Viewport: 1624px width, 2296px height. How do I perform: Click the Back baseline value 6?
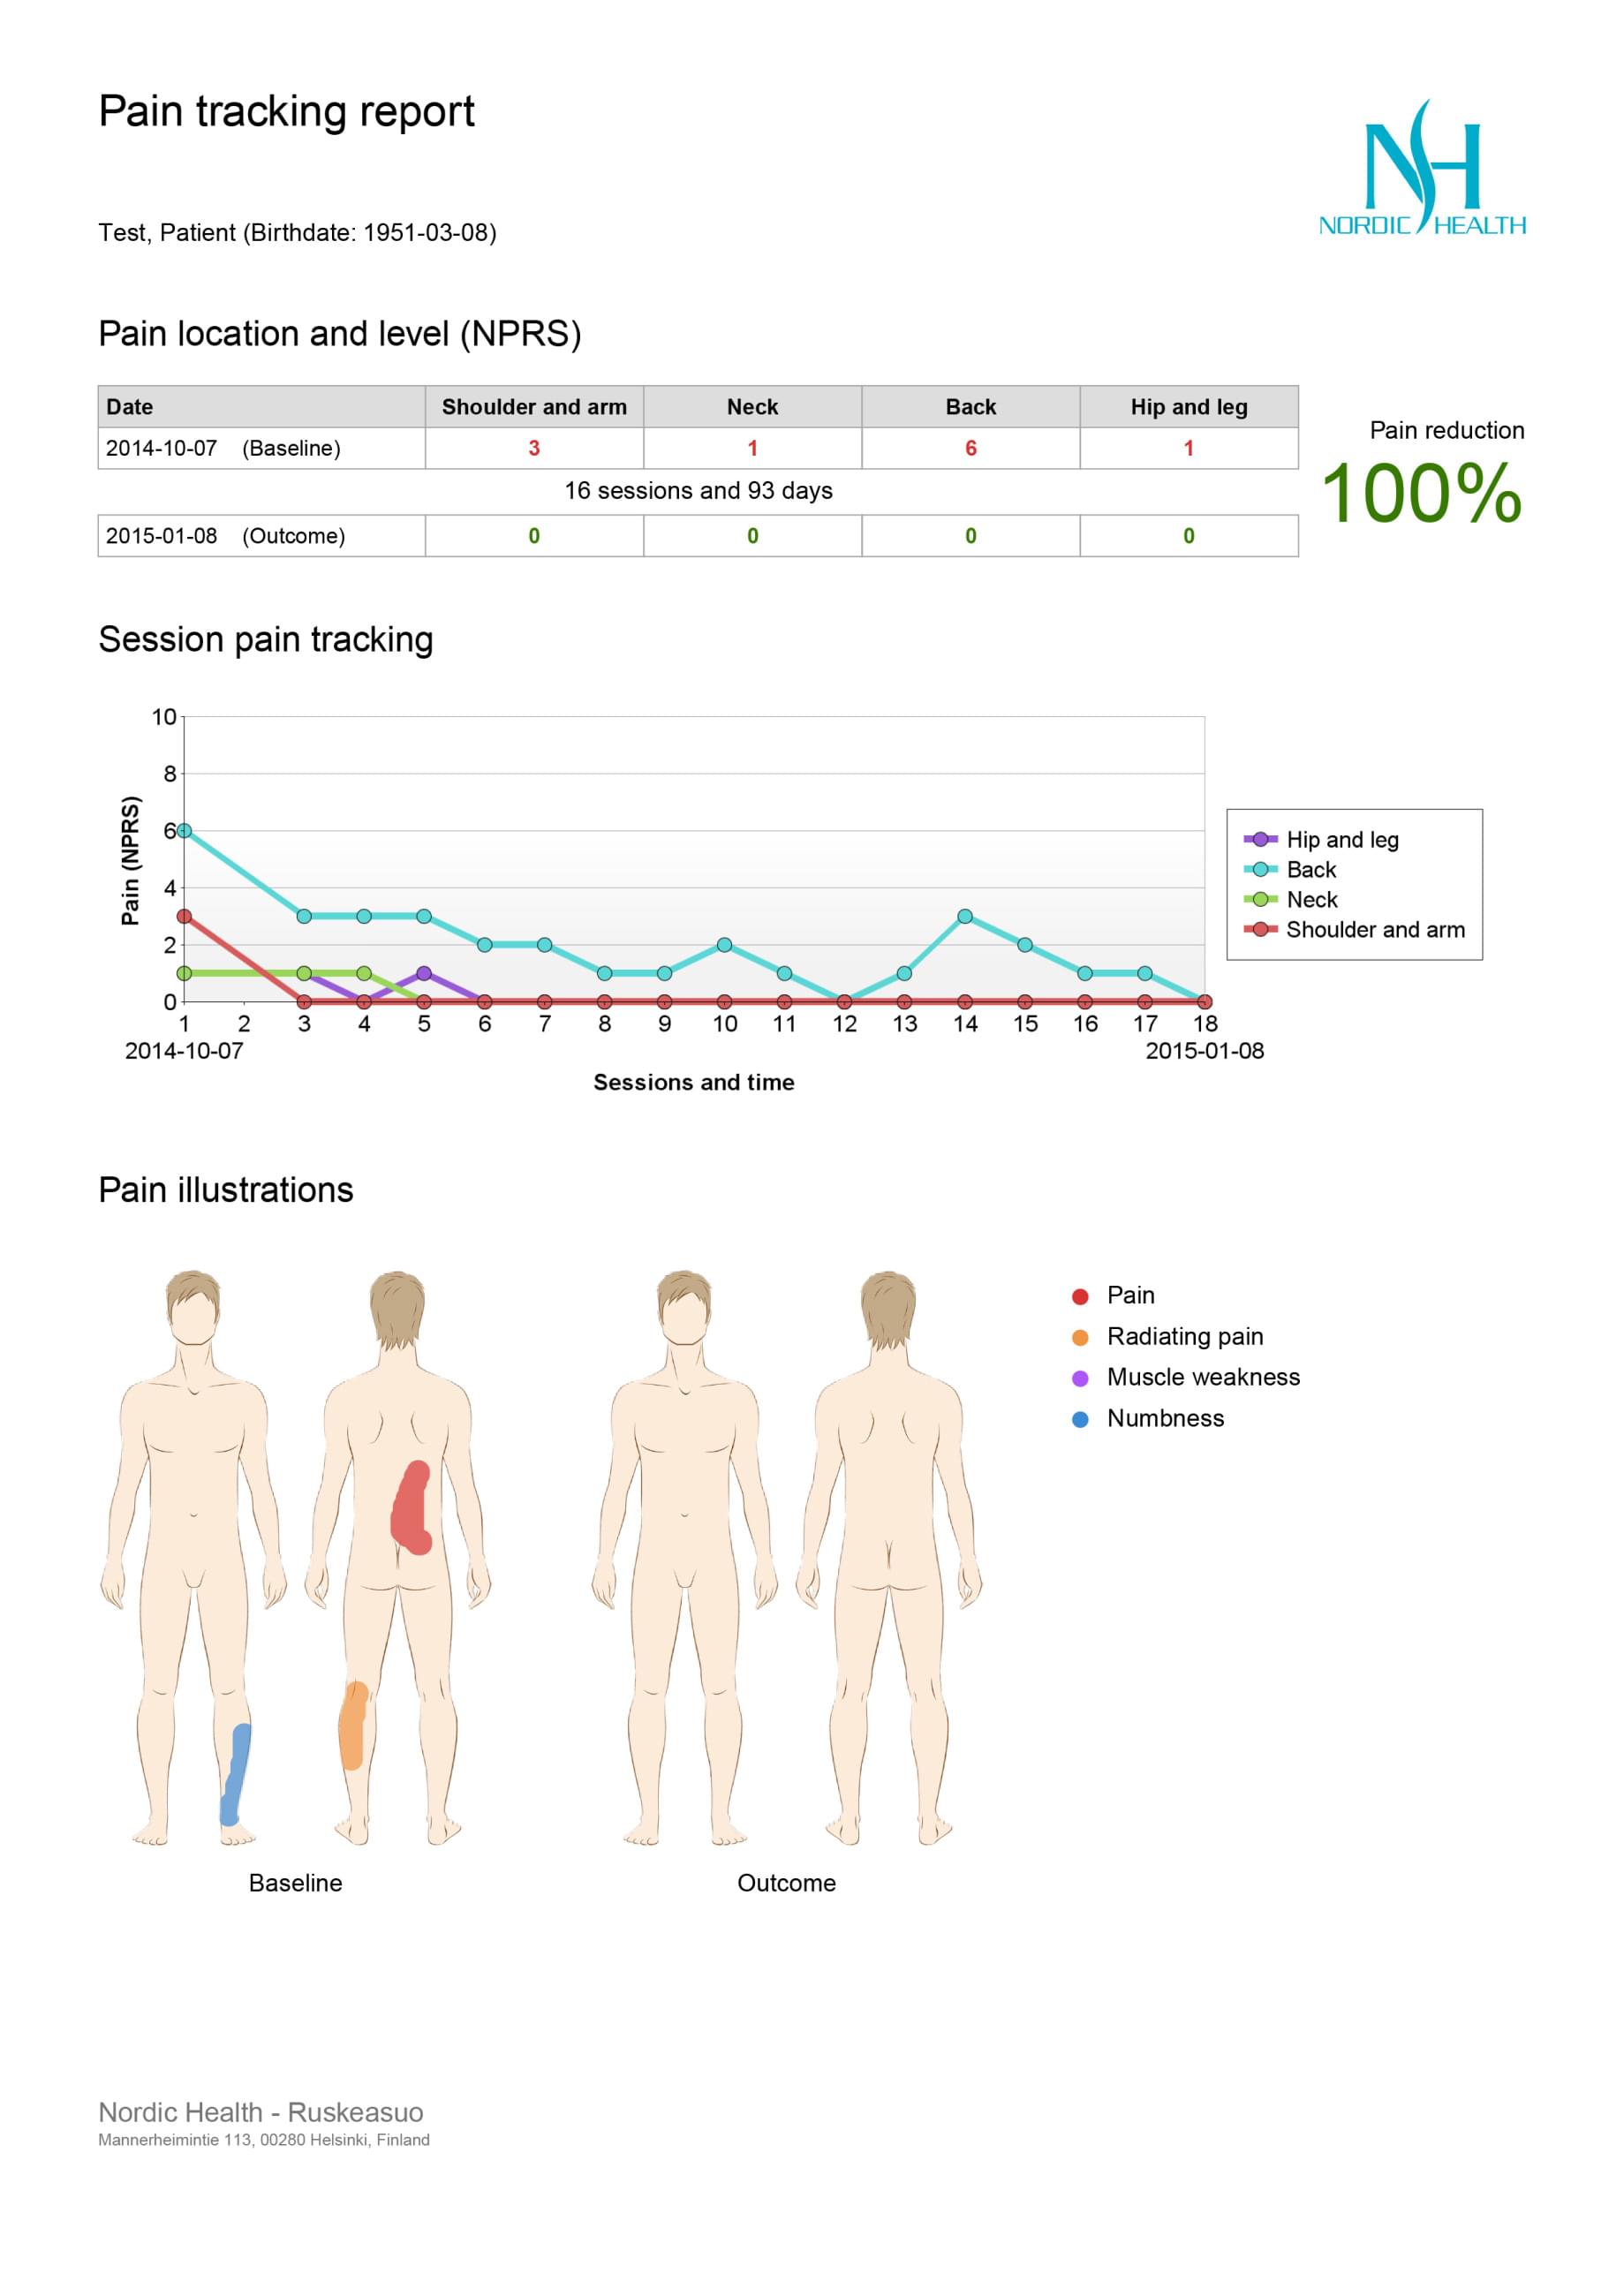pos(970,448)
